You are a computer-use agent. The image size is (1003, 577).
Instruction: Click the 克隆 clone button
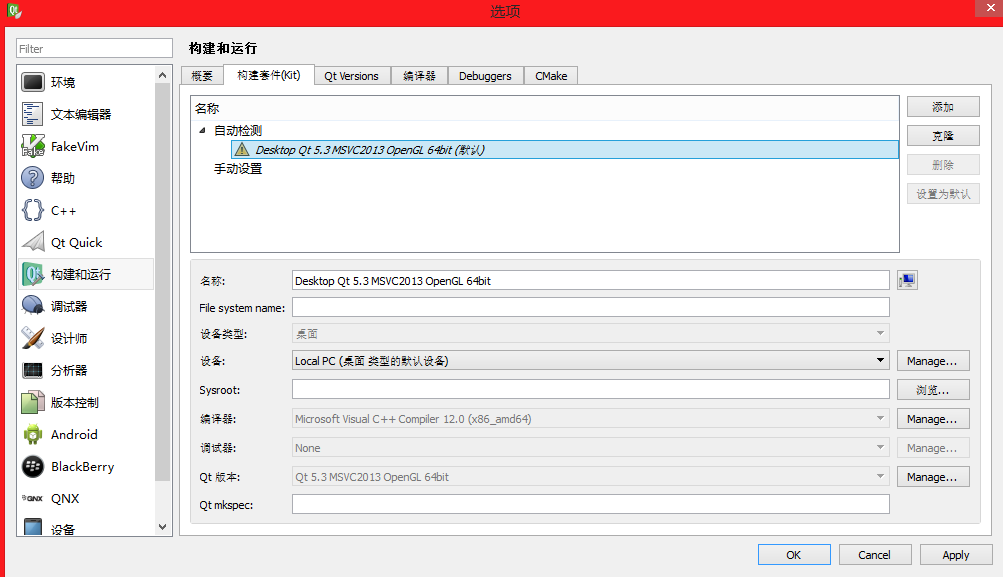point(943,136)
